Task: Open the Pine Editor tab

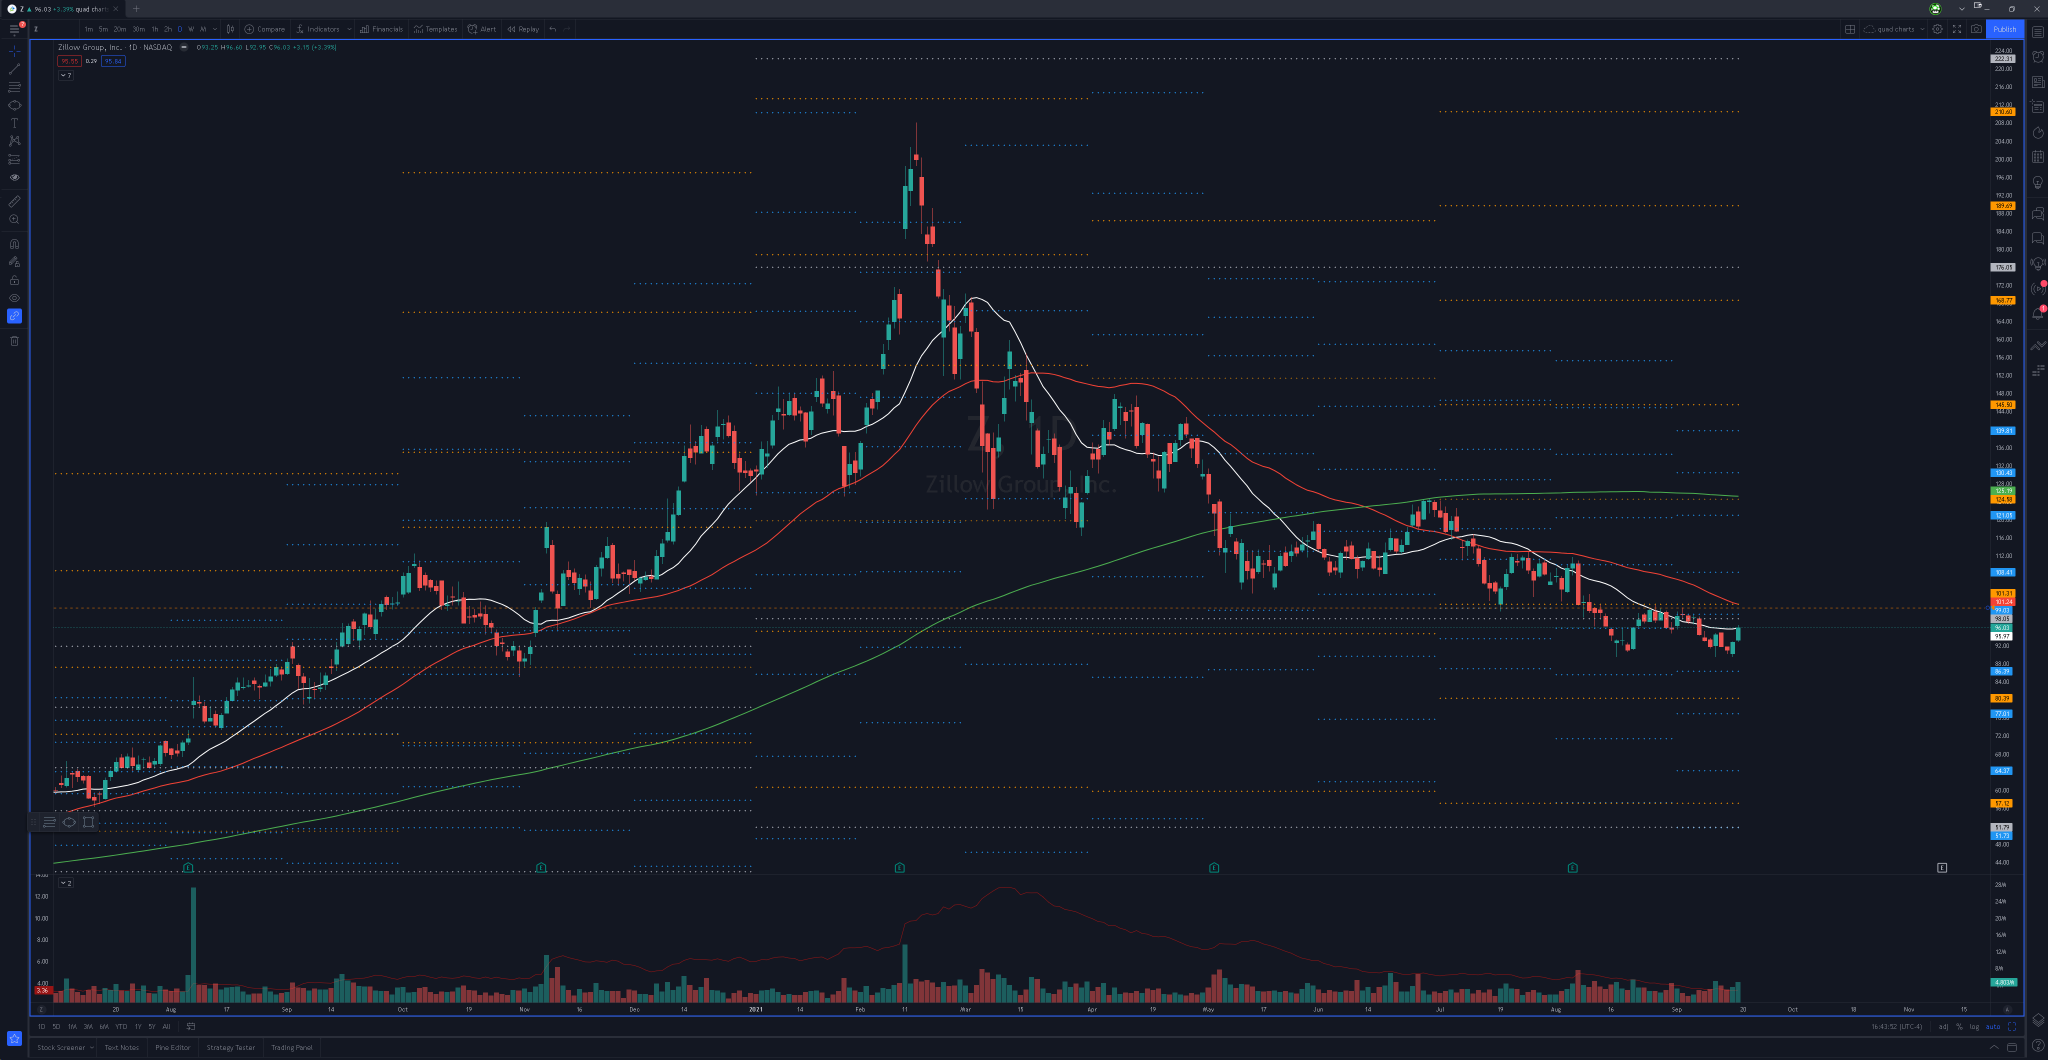Action: [x=173, y=1047]
